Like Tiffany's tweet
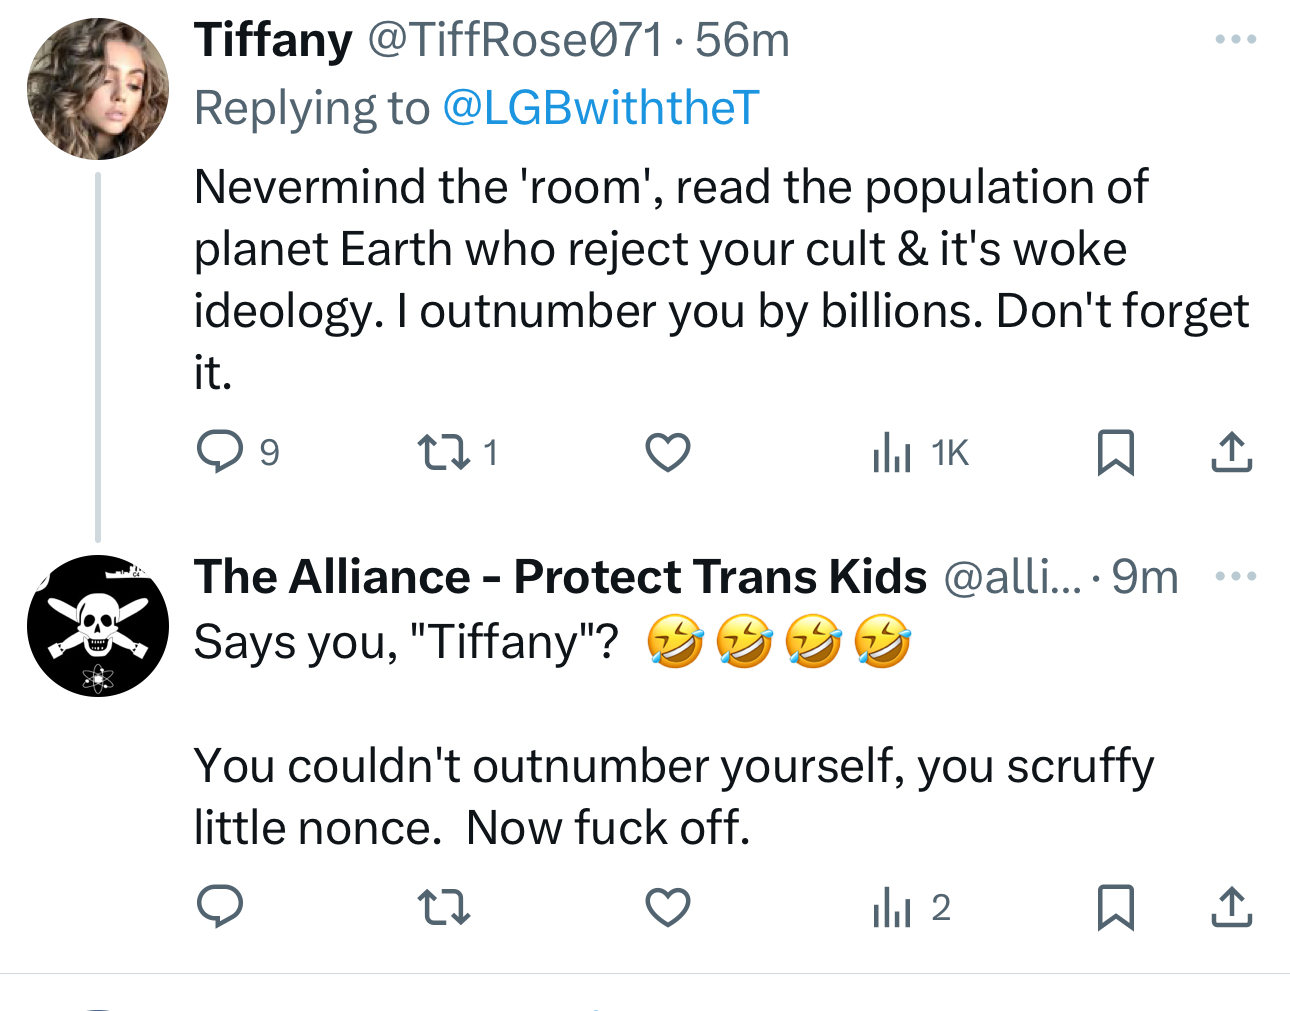This screenshot has width=1290, height=1011. (667, 452)
